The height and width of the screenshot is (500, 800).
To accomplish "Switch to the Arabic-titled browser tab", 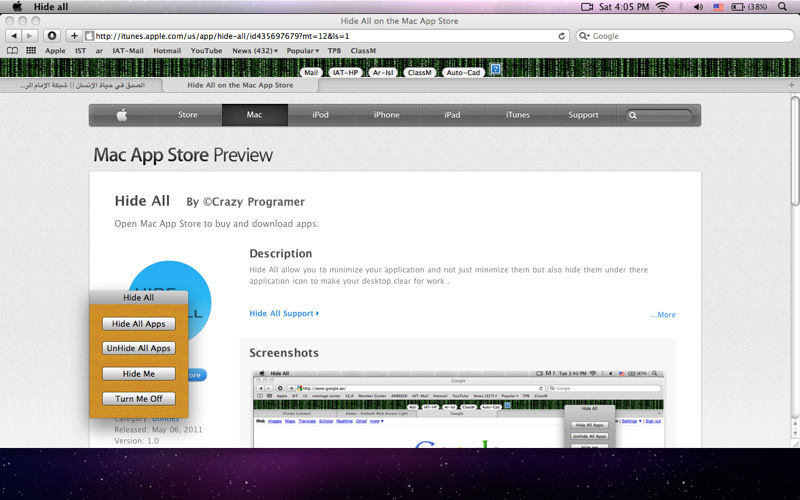I will (83, 85).
